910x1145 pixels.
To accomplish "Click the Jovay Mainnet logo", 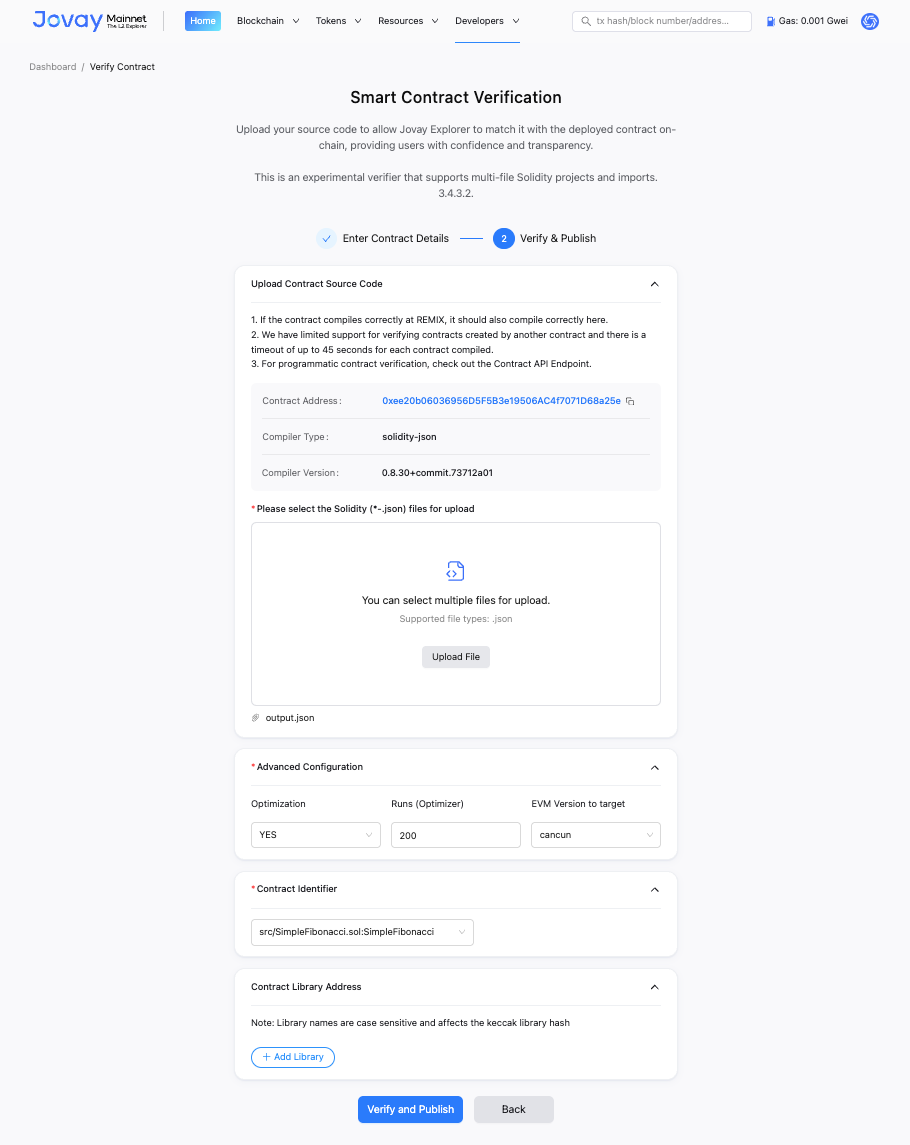I will [x=89, y=20].
